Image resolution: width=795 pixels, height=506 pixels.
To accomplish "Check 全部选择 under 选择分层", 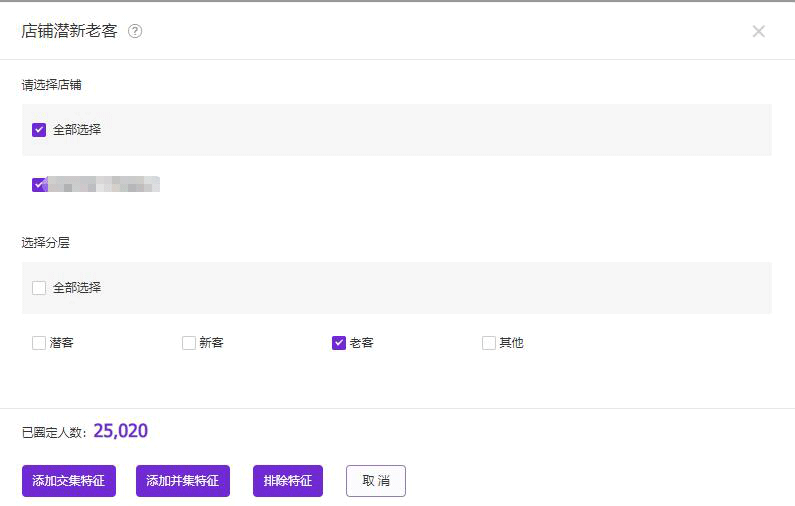I will [x=39, y=288].
